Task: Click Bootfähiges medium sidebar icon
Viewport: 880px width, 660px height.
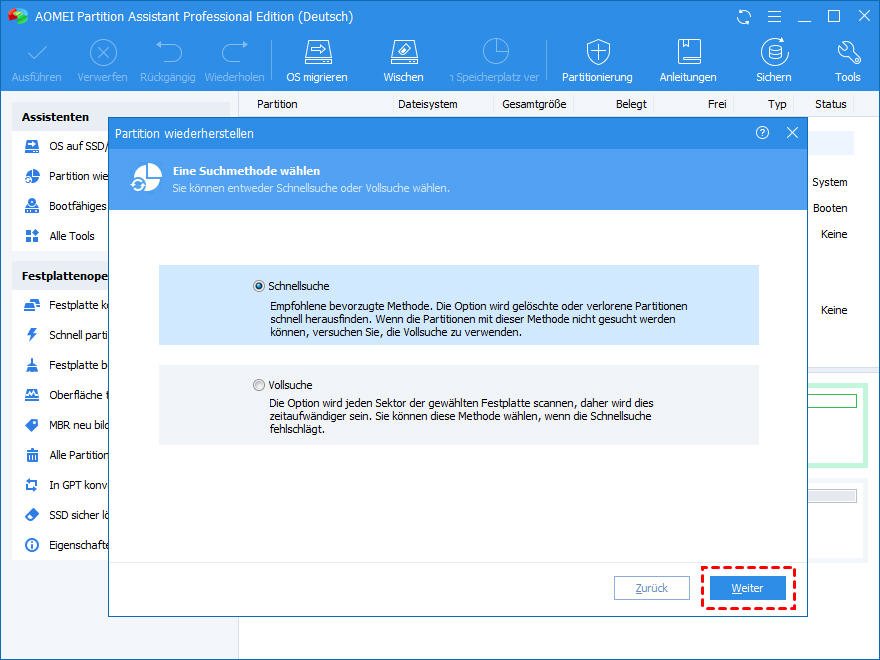Action: (x=32, y=206)
